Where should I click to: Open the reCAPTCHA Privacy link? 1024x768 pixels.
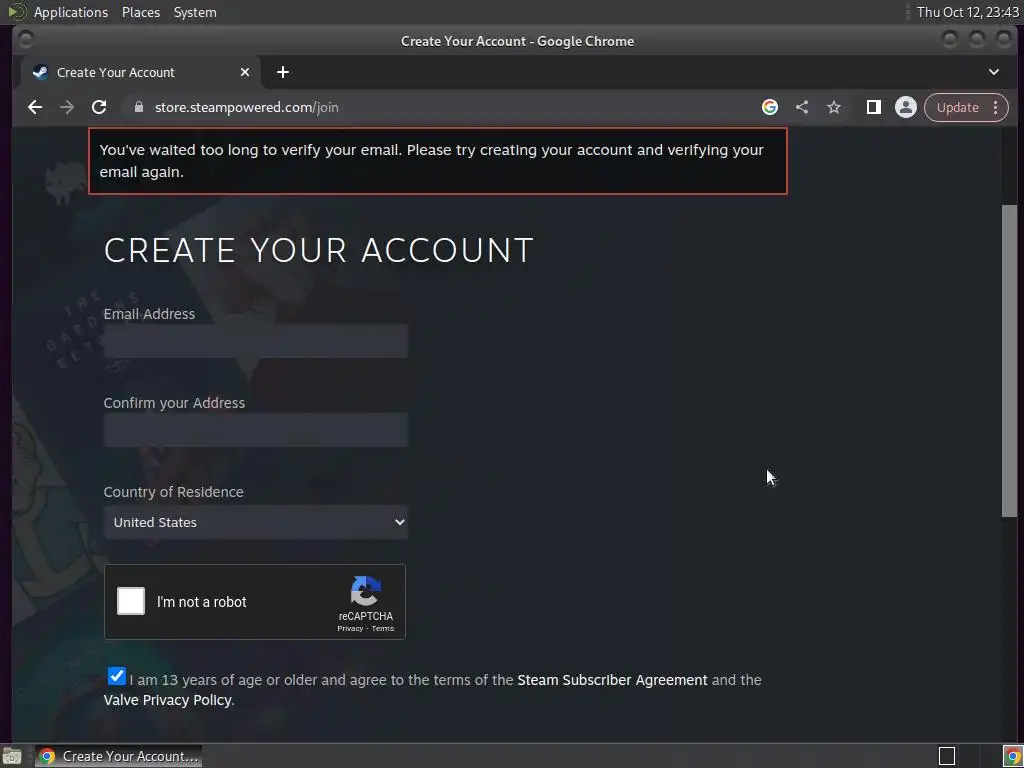[x=350, y=628]
